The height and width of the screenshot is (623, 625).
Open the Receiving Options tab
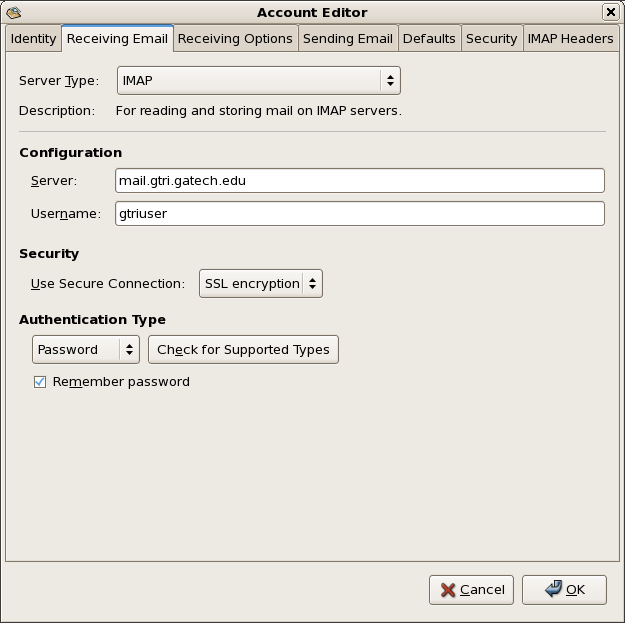tap(235, 39)
